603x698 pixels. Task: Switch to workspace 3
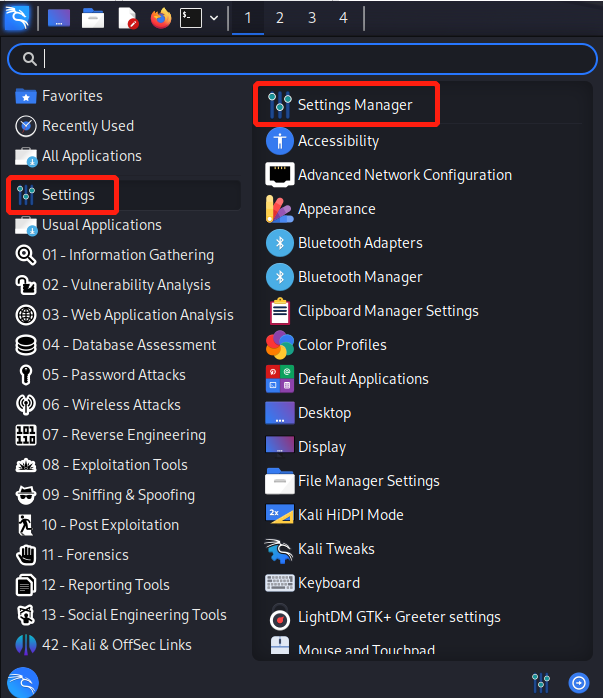point(311,18)
